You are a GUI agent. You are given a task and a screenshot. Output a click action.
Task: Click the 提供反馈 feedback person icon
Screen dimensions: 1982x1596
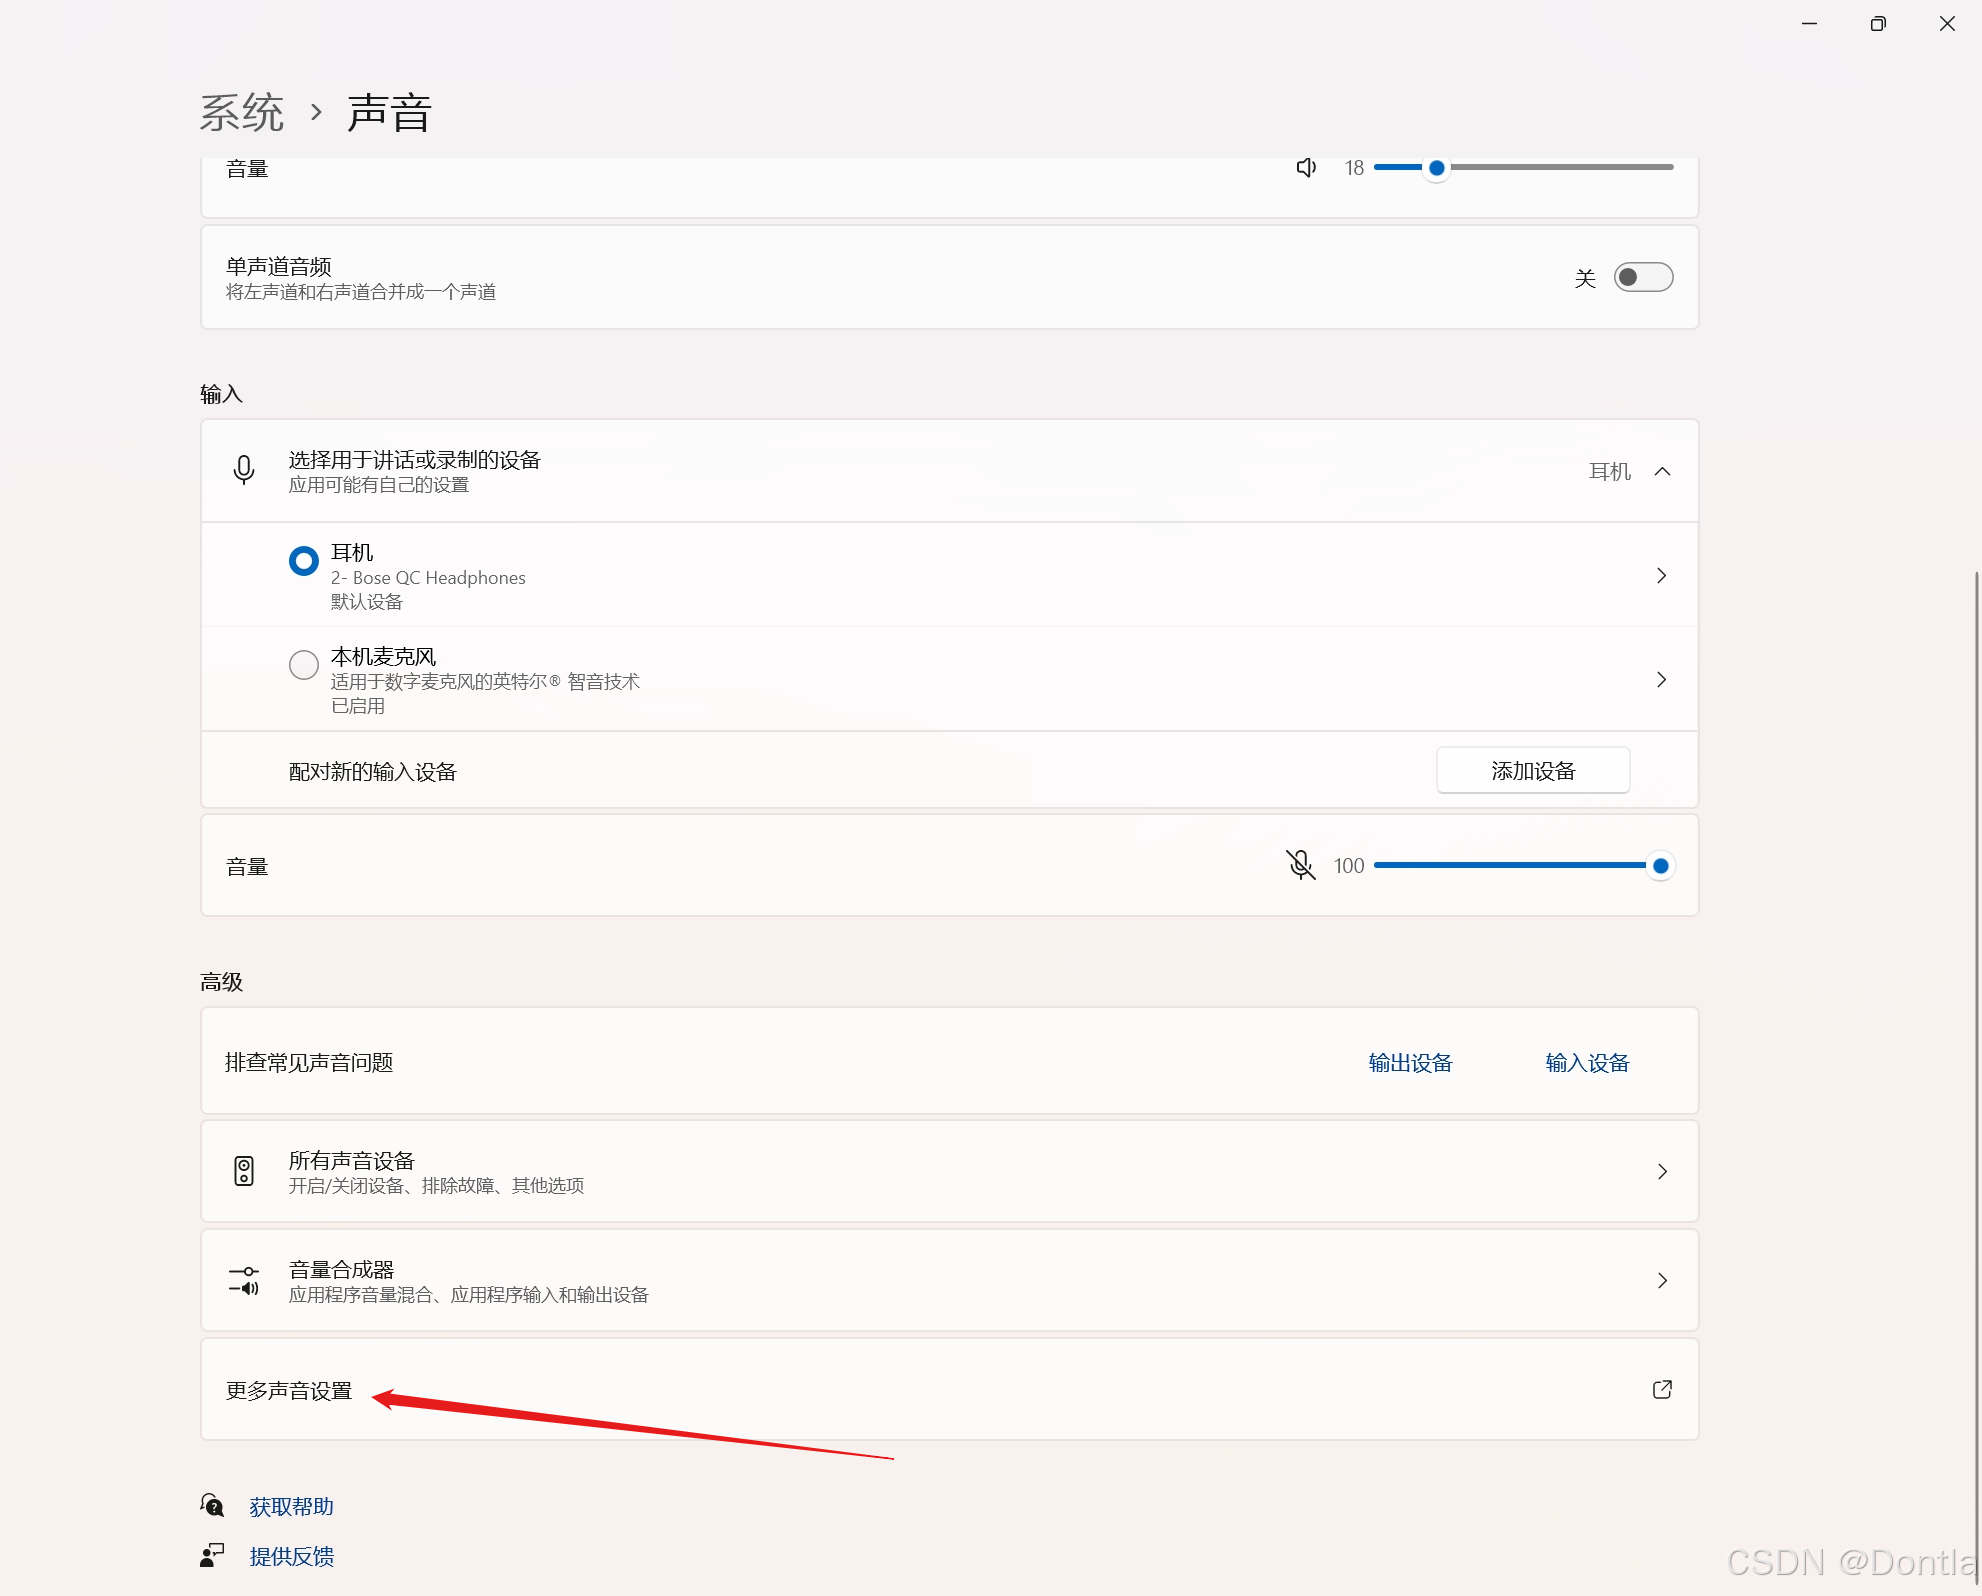[212, 1555]
